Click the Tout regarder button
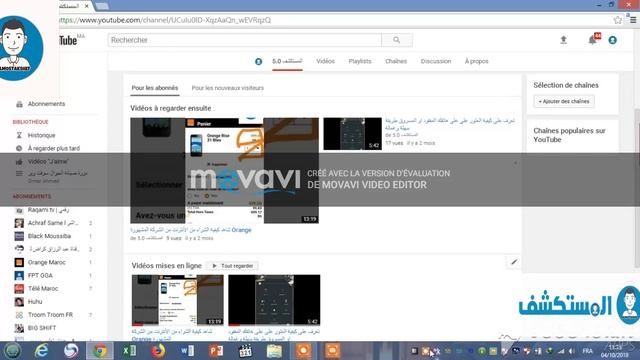The width and height of the screenshot is (640, 360). pyautogui.click(x=232, y=266)
